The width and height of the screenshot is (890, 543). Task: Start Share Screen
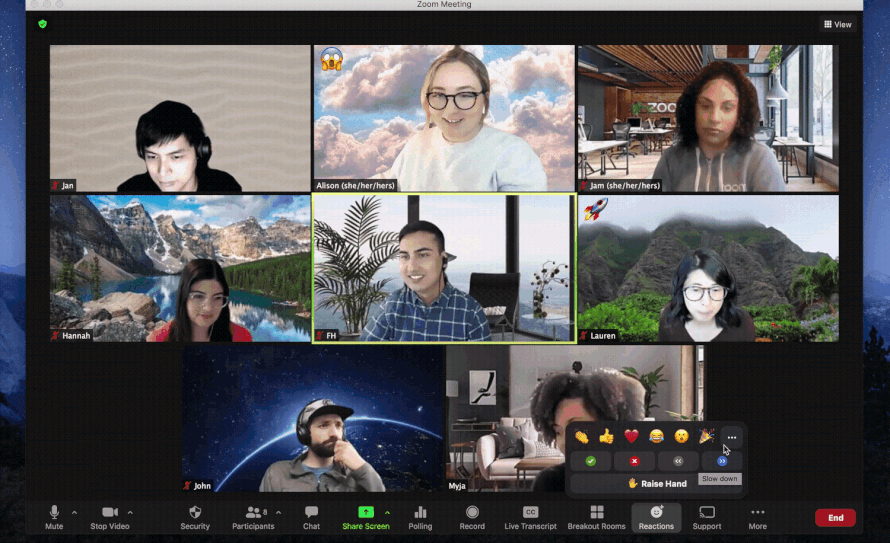pos(366,517)
